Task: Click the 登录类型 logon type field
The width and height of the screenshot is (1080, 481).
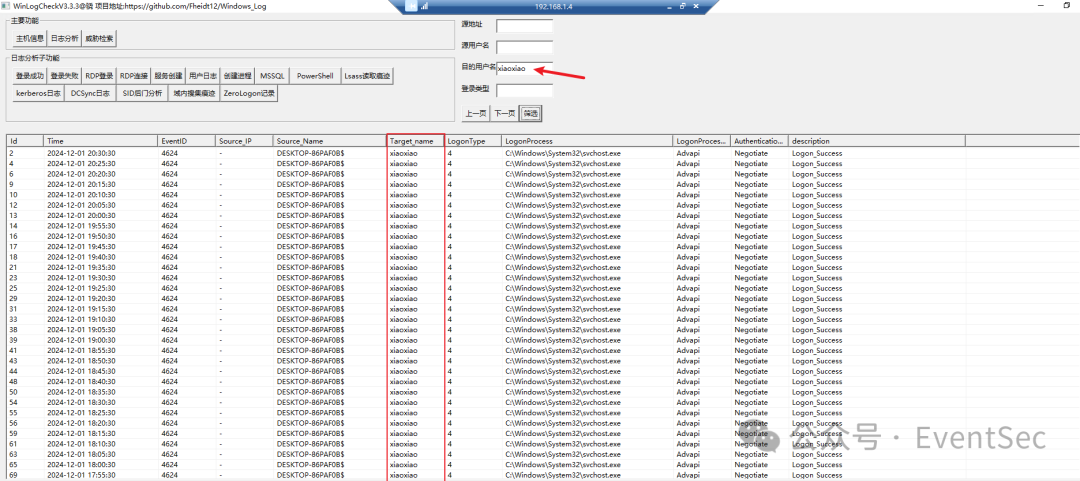Action: [524, 90]
